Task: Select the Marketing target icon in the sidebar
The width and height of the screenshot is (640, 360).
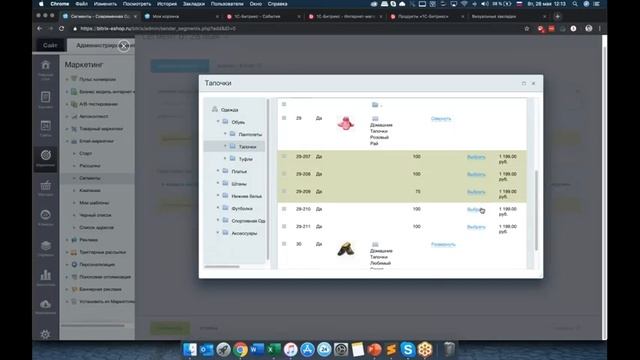Action: click(45, 155)
